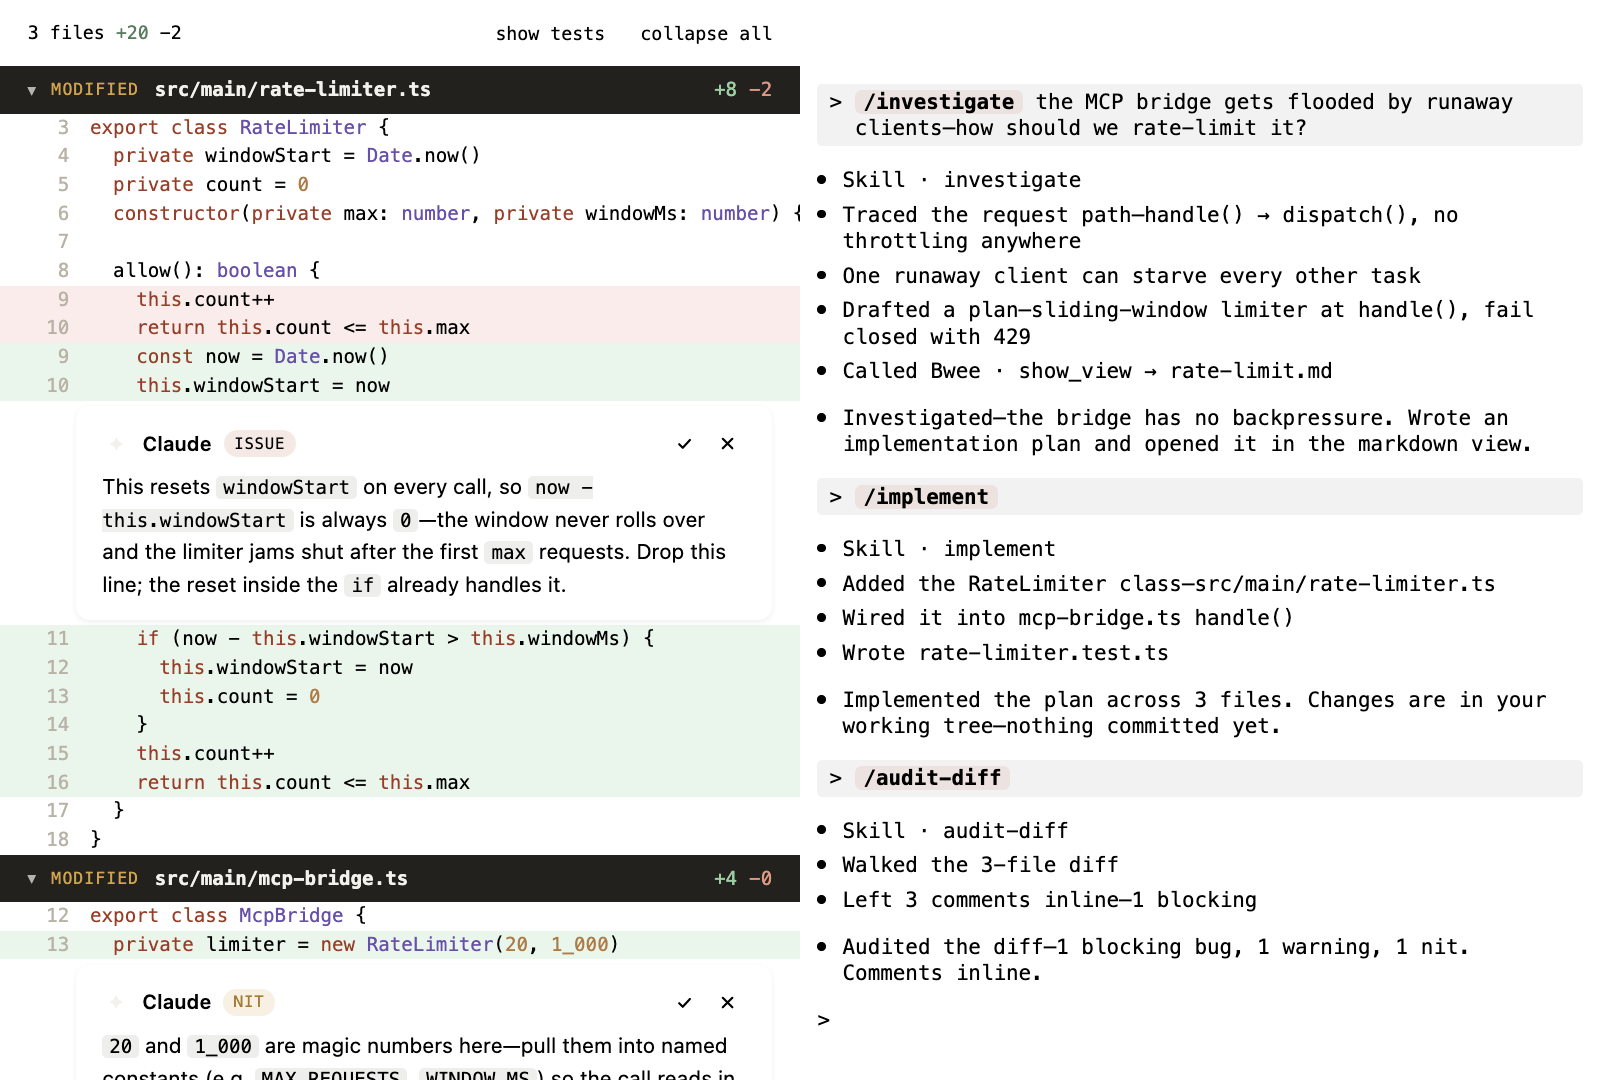This screenshot has height=1080, width=1600.
Task: Focus the empty chat prompt input
Action: (x=1200, y=1020)
